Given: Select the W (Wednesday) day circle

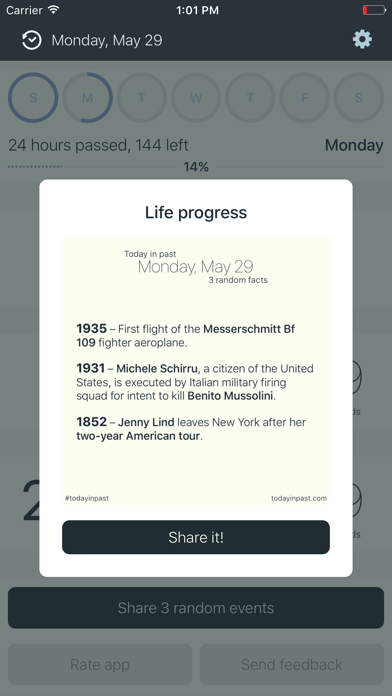Looking at the screenshot, I should coord(196,98).
